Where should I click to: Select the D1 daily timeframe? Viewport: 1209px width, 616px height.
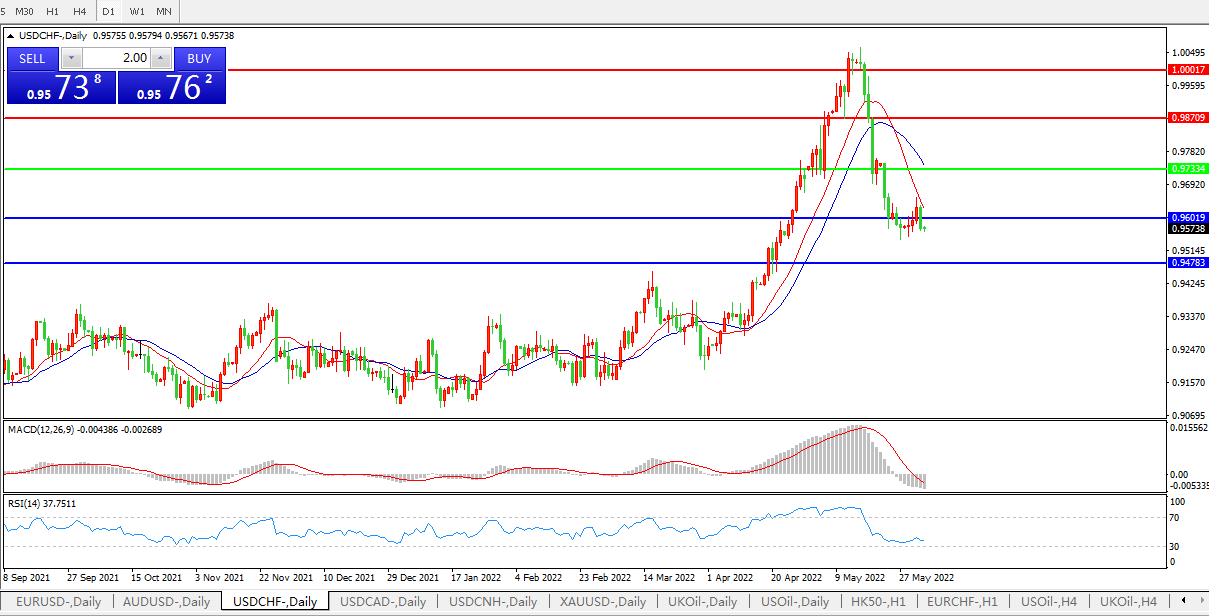[x=108, y=11]
